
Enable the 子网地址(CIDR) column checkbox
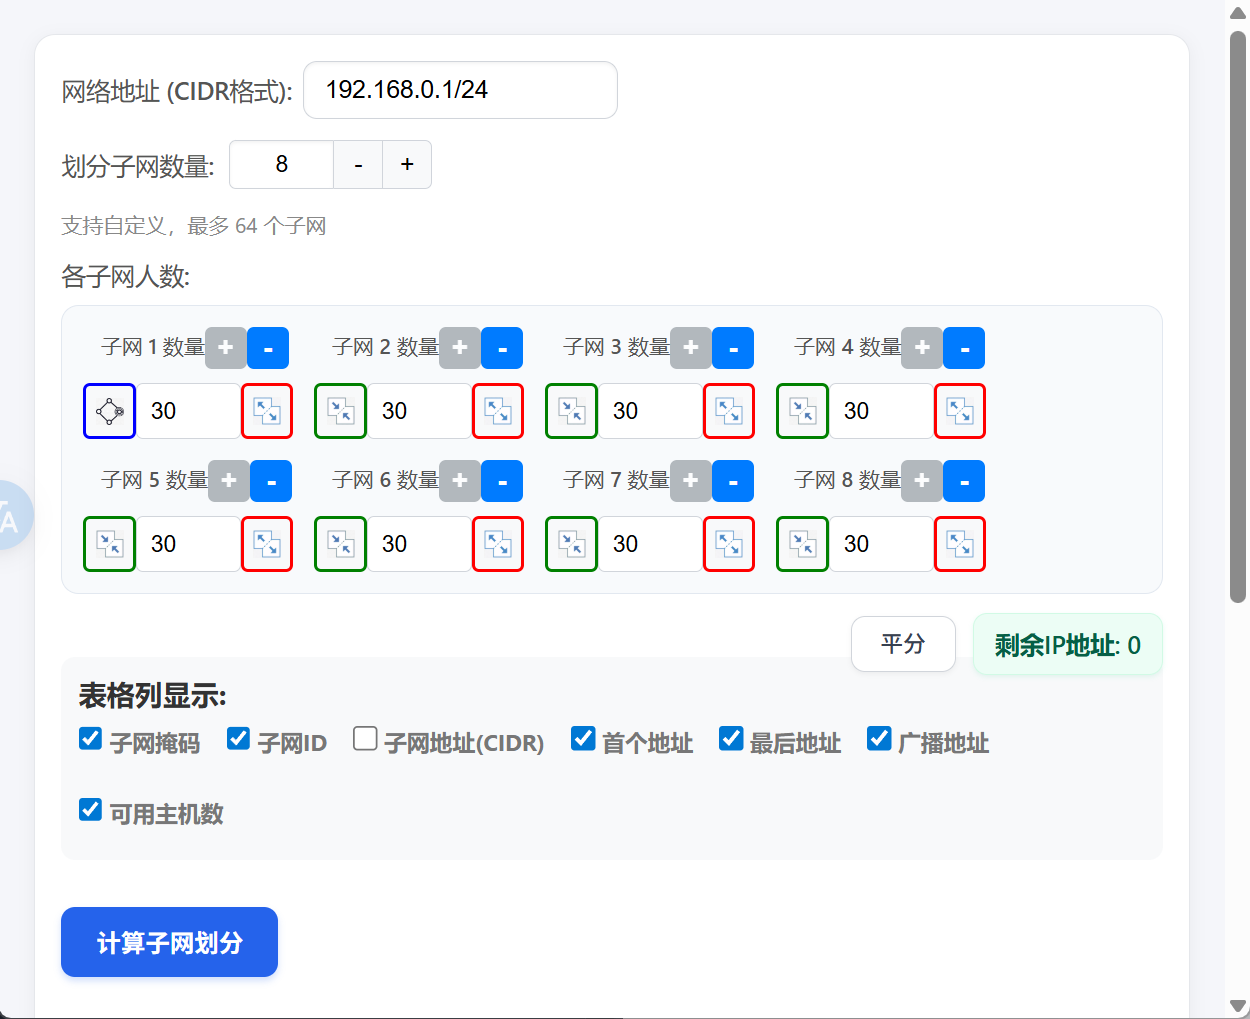point(365,739)
